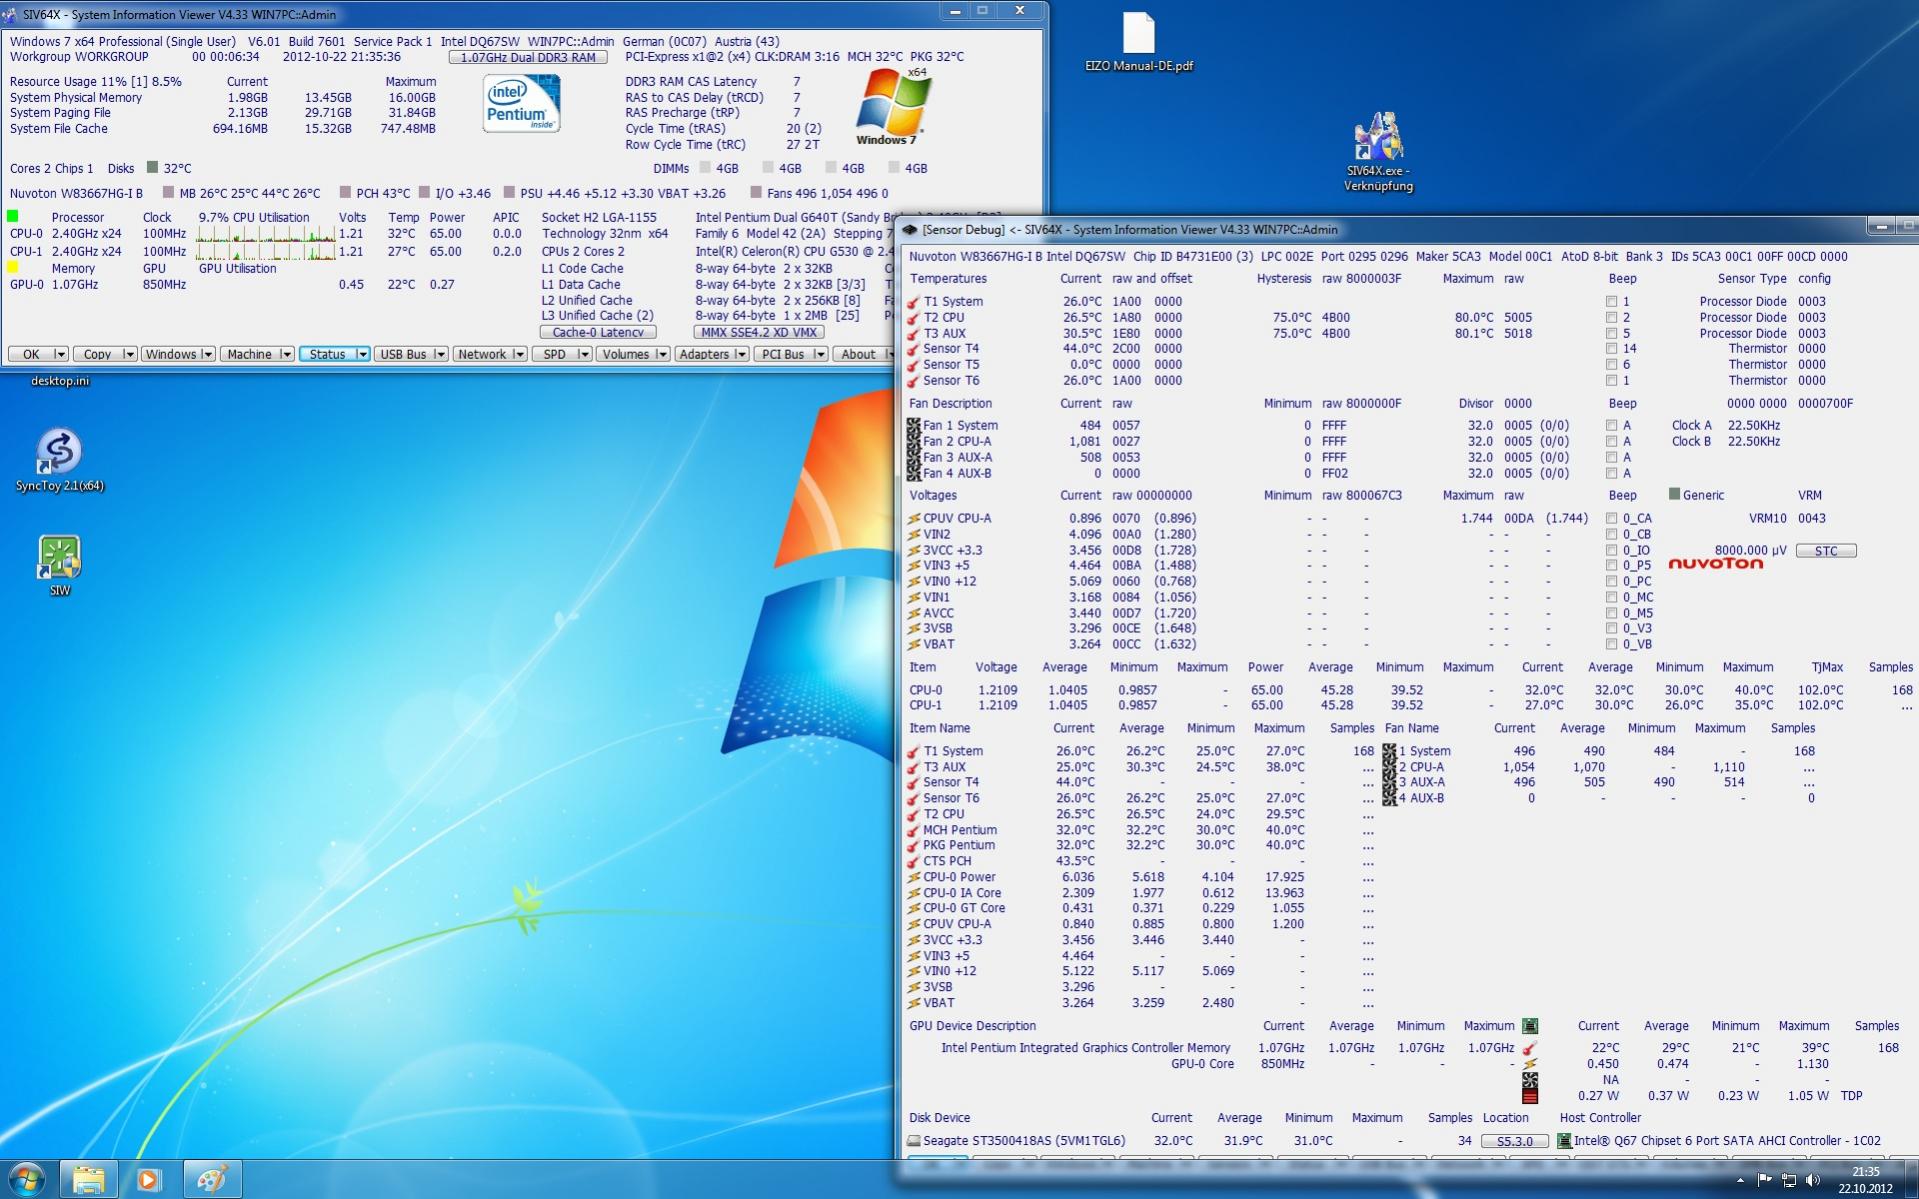
Task: Enable the 0_P5 voltage beep checkbox
Action: coord(1611,566)
